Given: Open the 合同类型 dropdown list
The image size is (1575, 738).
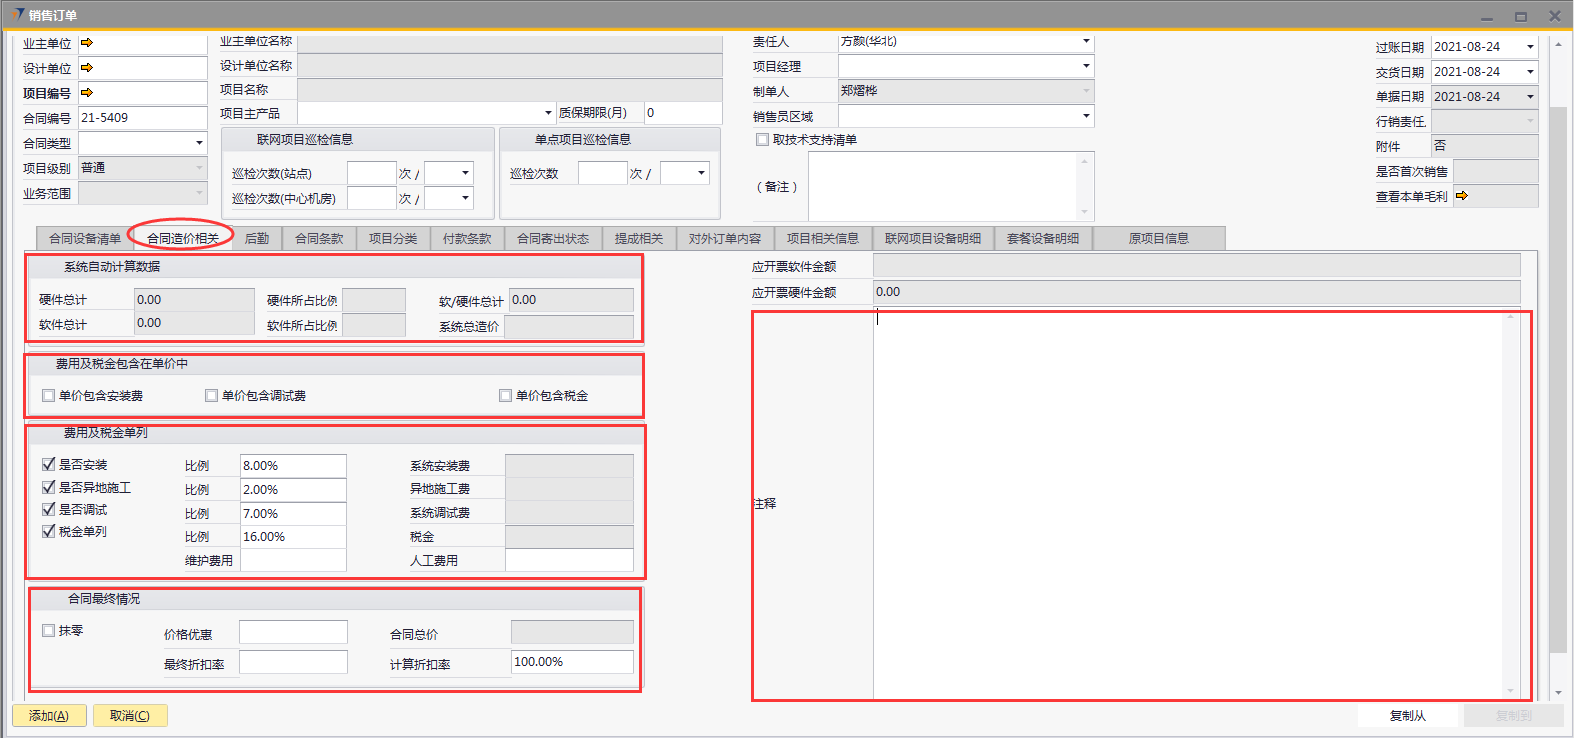Looking at the screenshot, I should click(x=199, y=143).
